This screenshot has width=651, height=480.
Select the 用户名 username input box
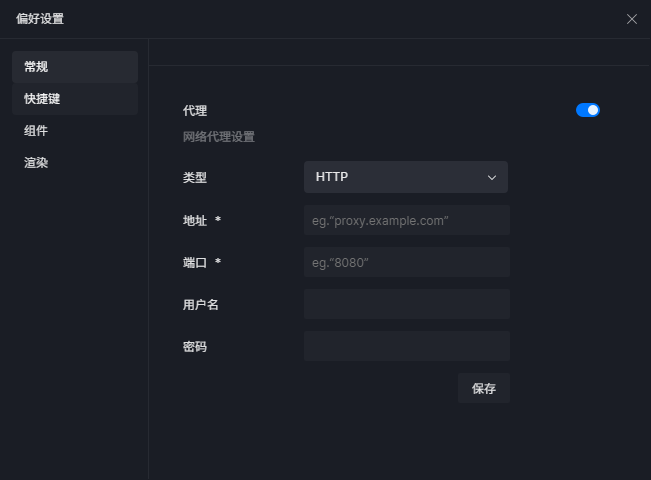[x=407, y=304]
